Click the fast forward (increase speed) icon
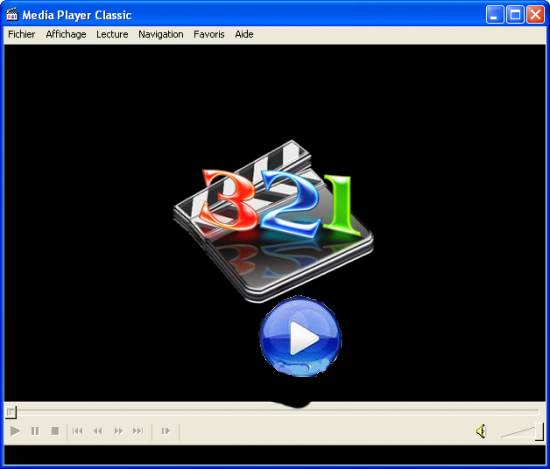The height and width of the screenshot is (469, 550). tap(119, 431)
